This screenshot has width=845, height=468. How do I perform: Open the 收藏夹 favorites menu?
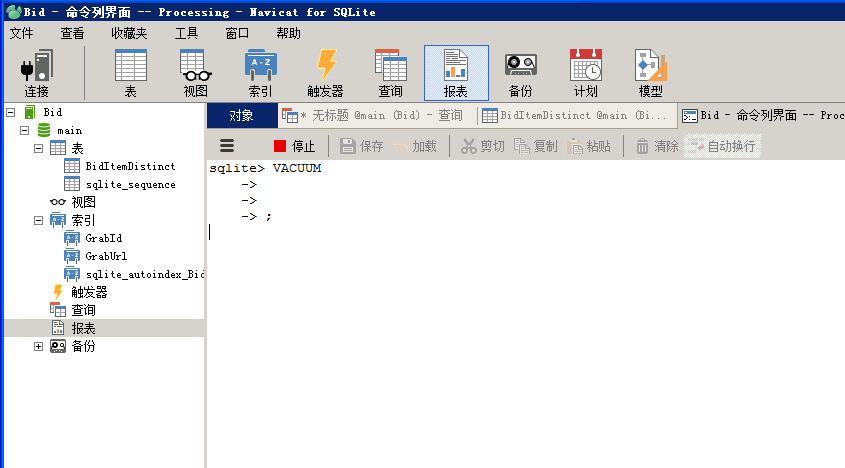coord(129,33)
